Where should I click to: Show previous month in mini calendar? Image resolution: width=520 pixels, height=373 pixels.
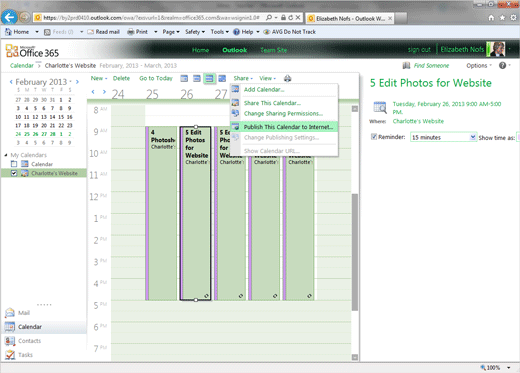pos(11,82)
